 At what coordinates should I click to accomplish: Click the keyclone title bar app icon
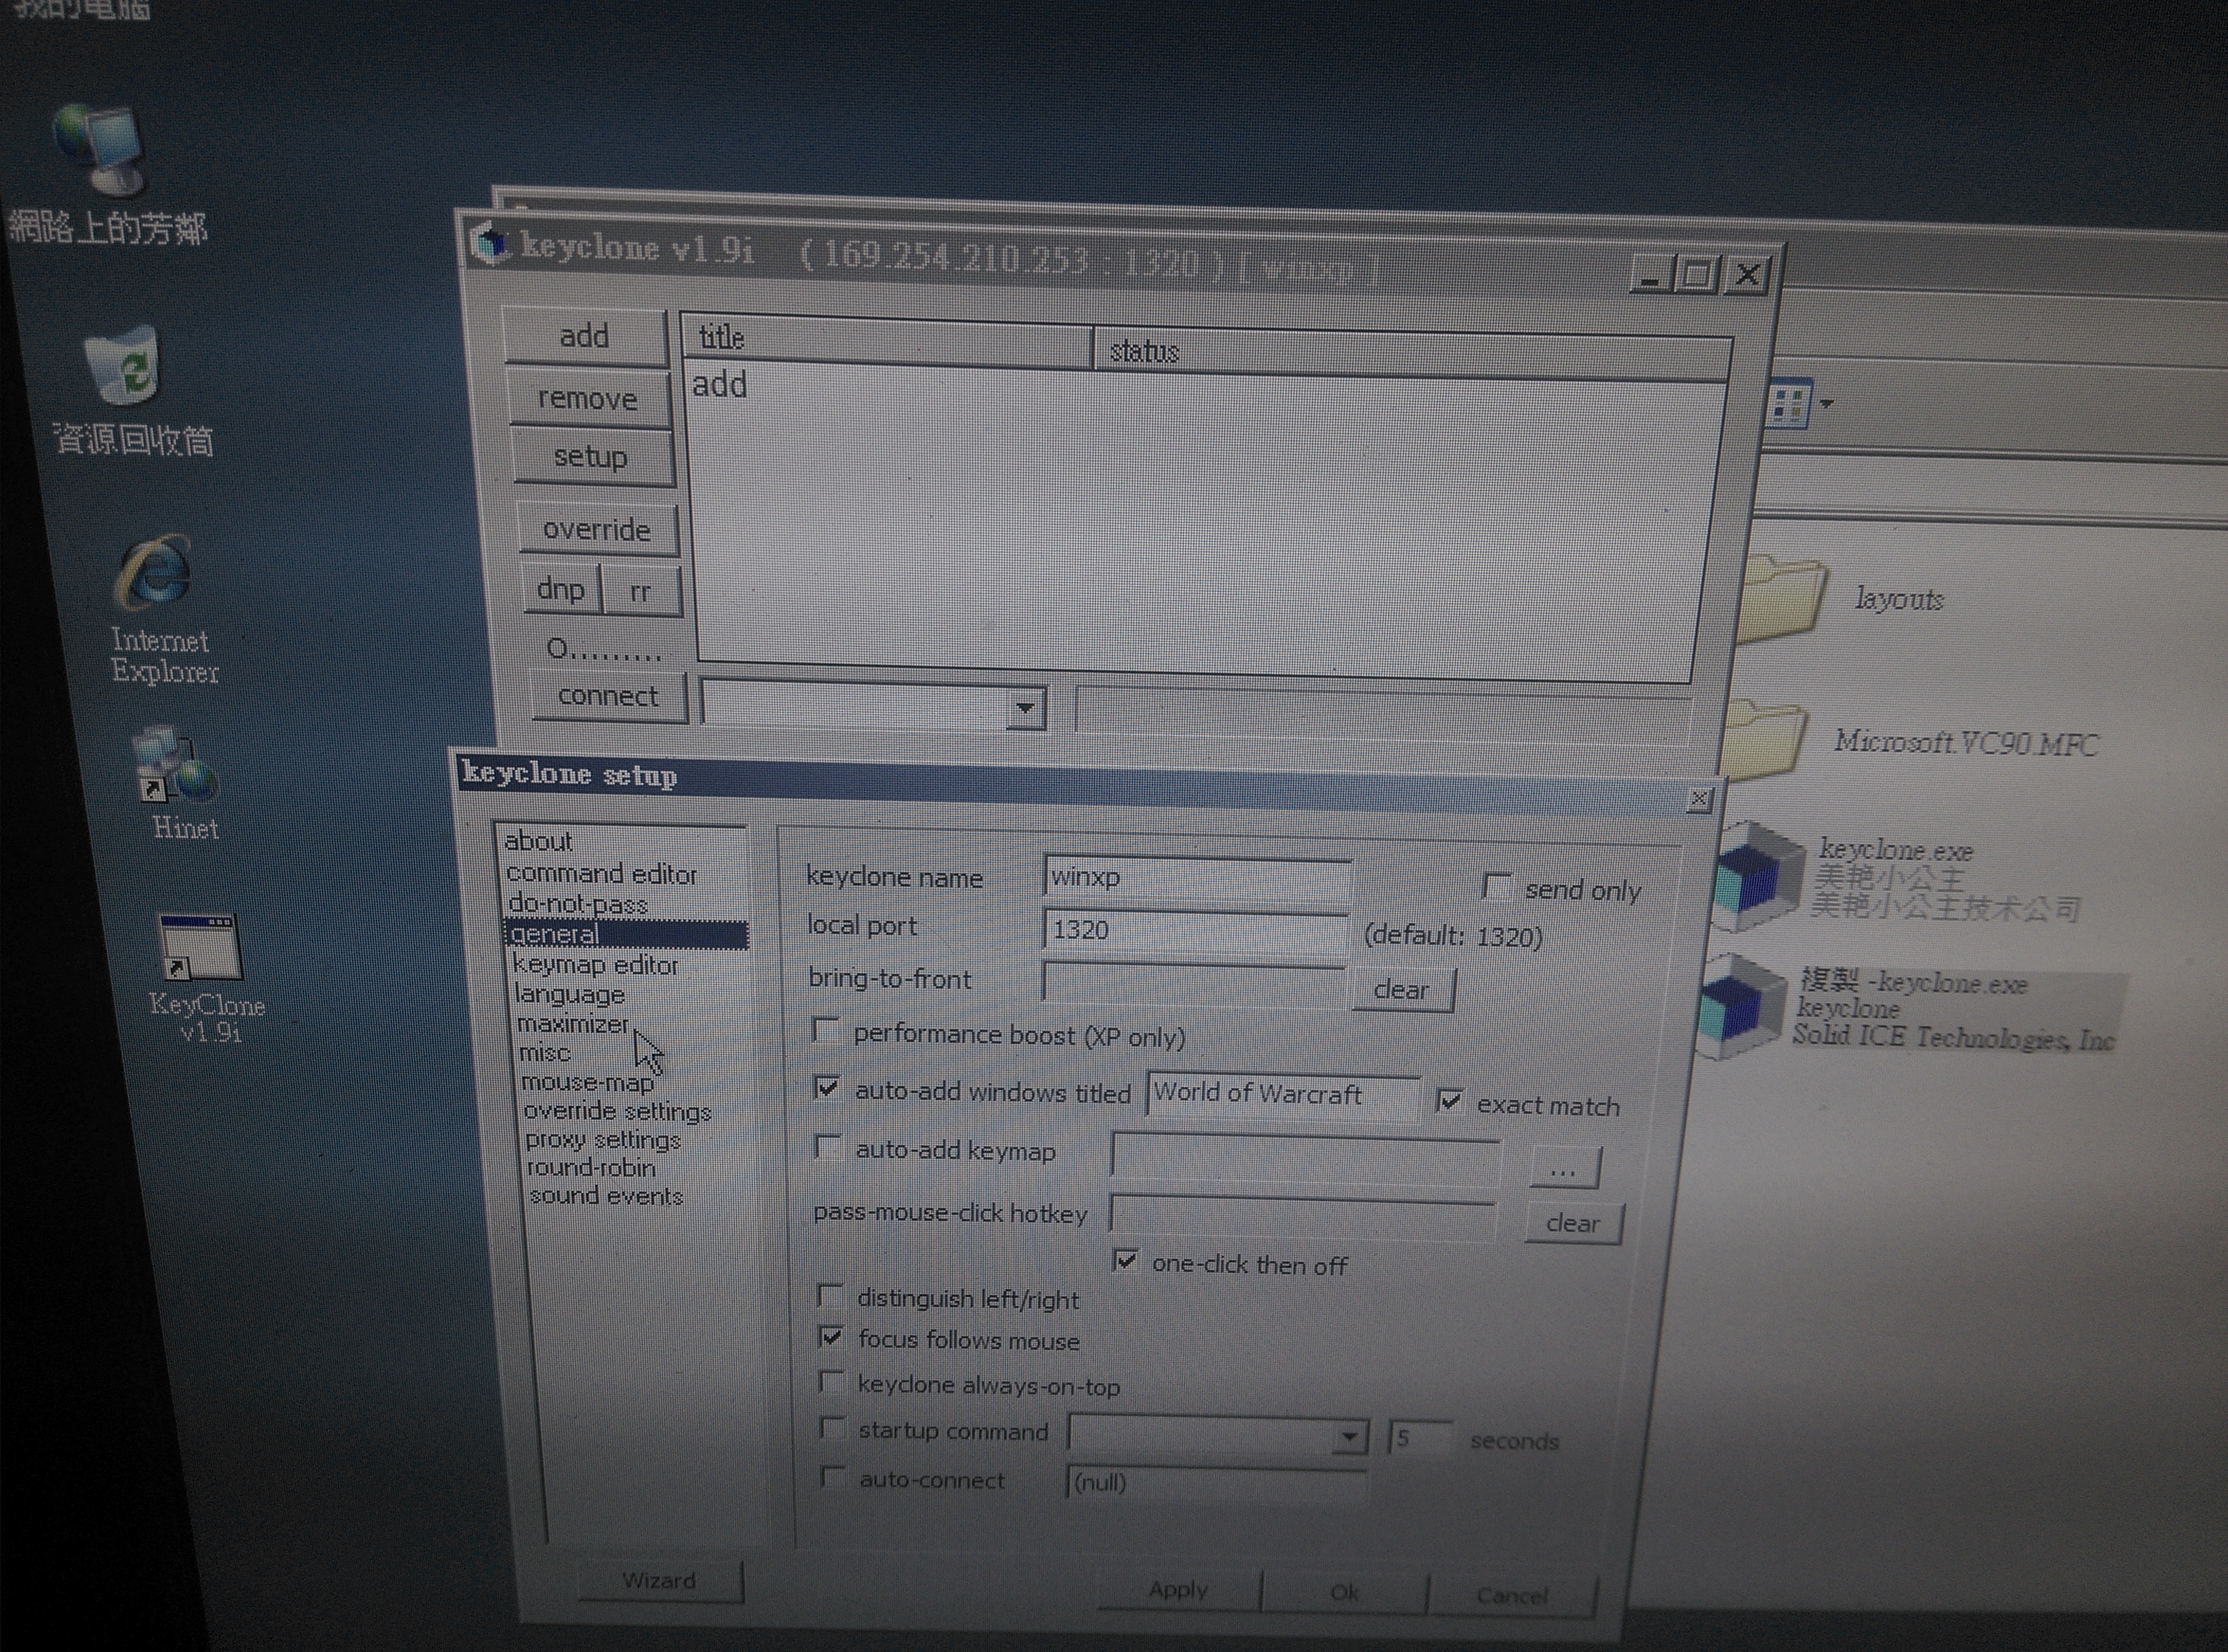[x=489, y=243]
